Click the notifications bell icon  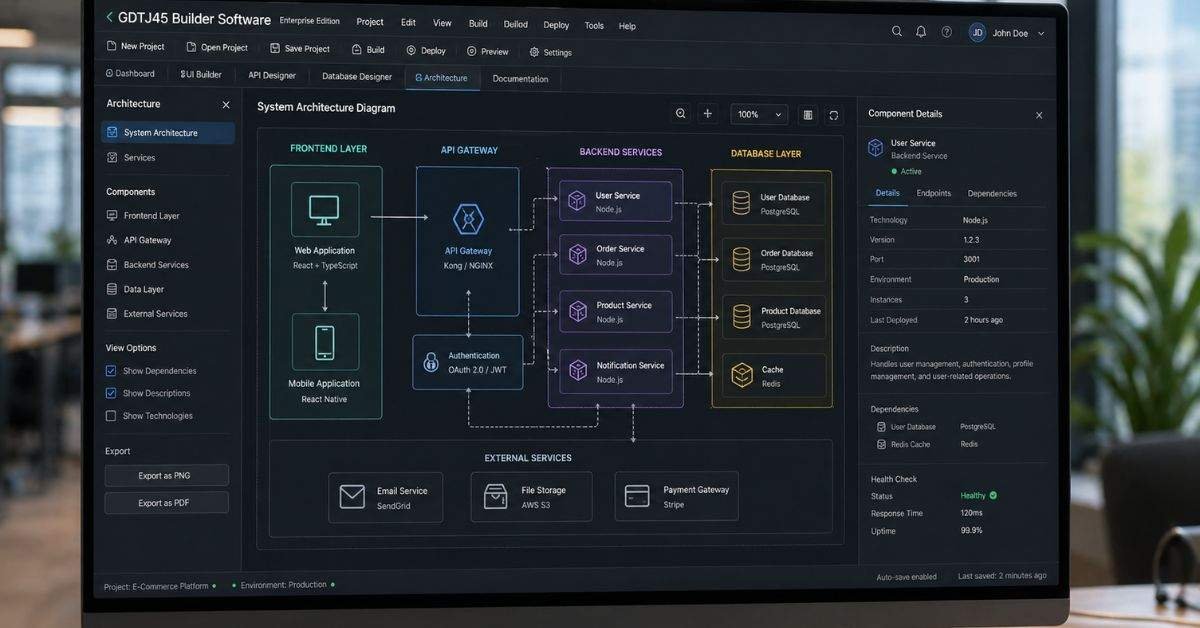click(921, 31)
